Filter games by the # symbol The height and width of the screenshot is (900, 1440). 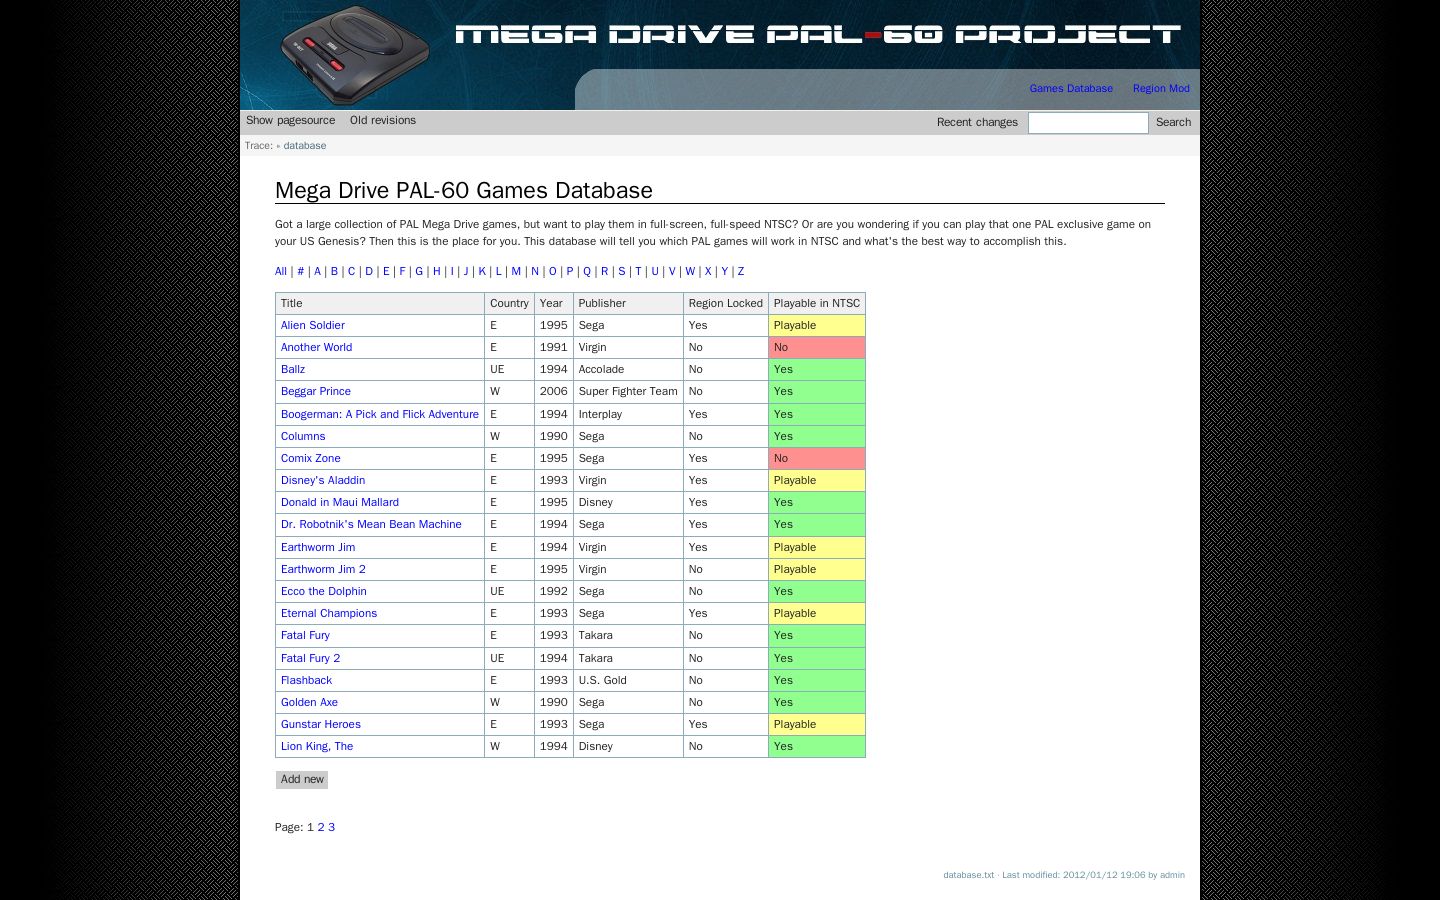click(301, 272)
